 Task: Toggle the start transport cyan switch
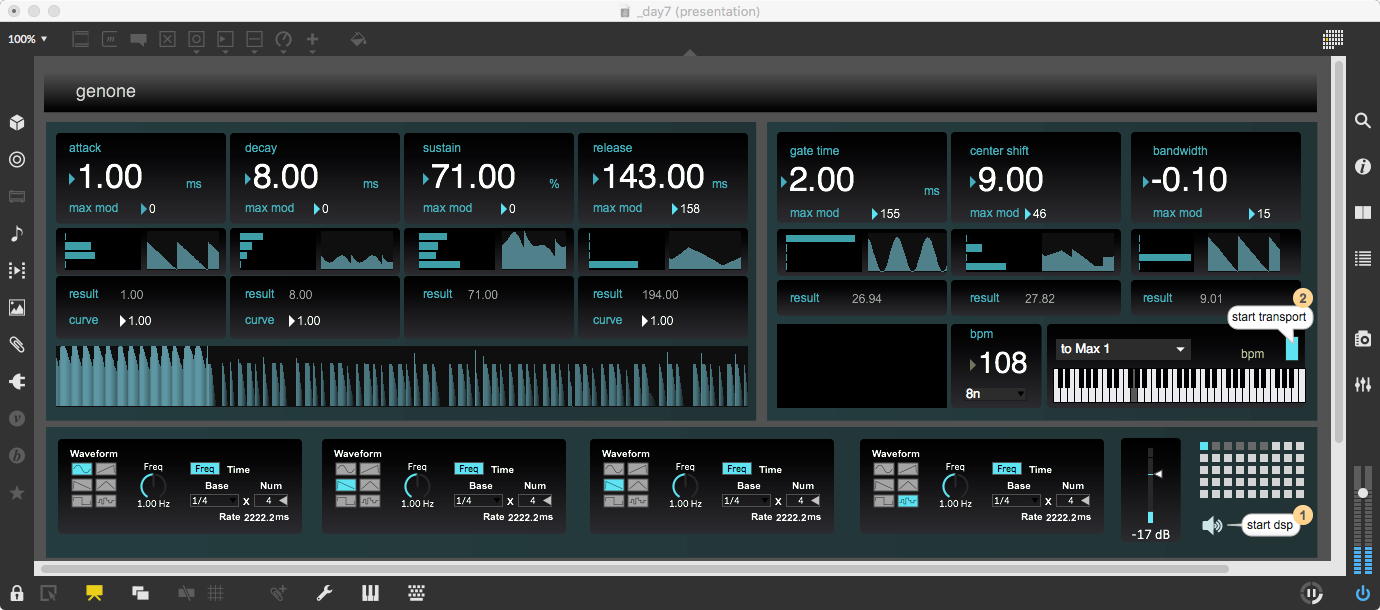pyautogui.click(x=1292, y=347)
